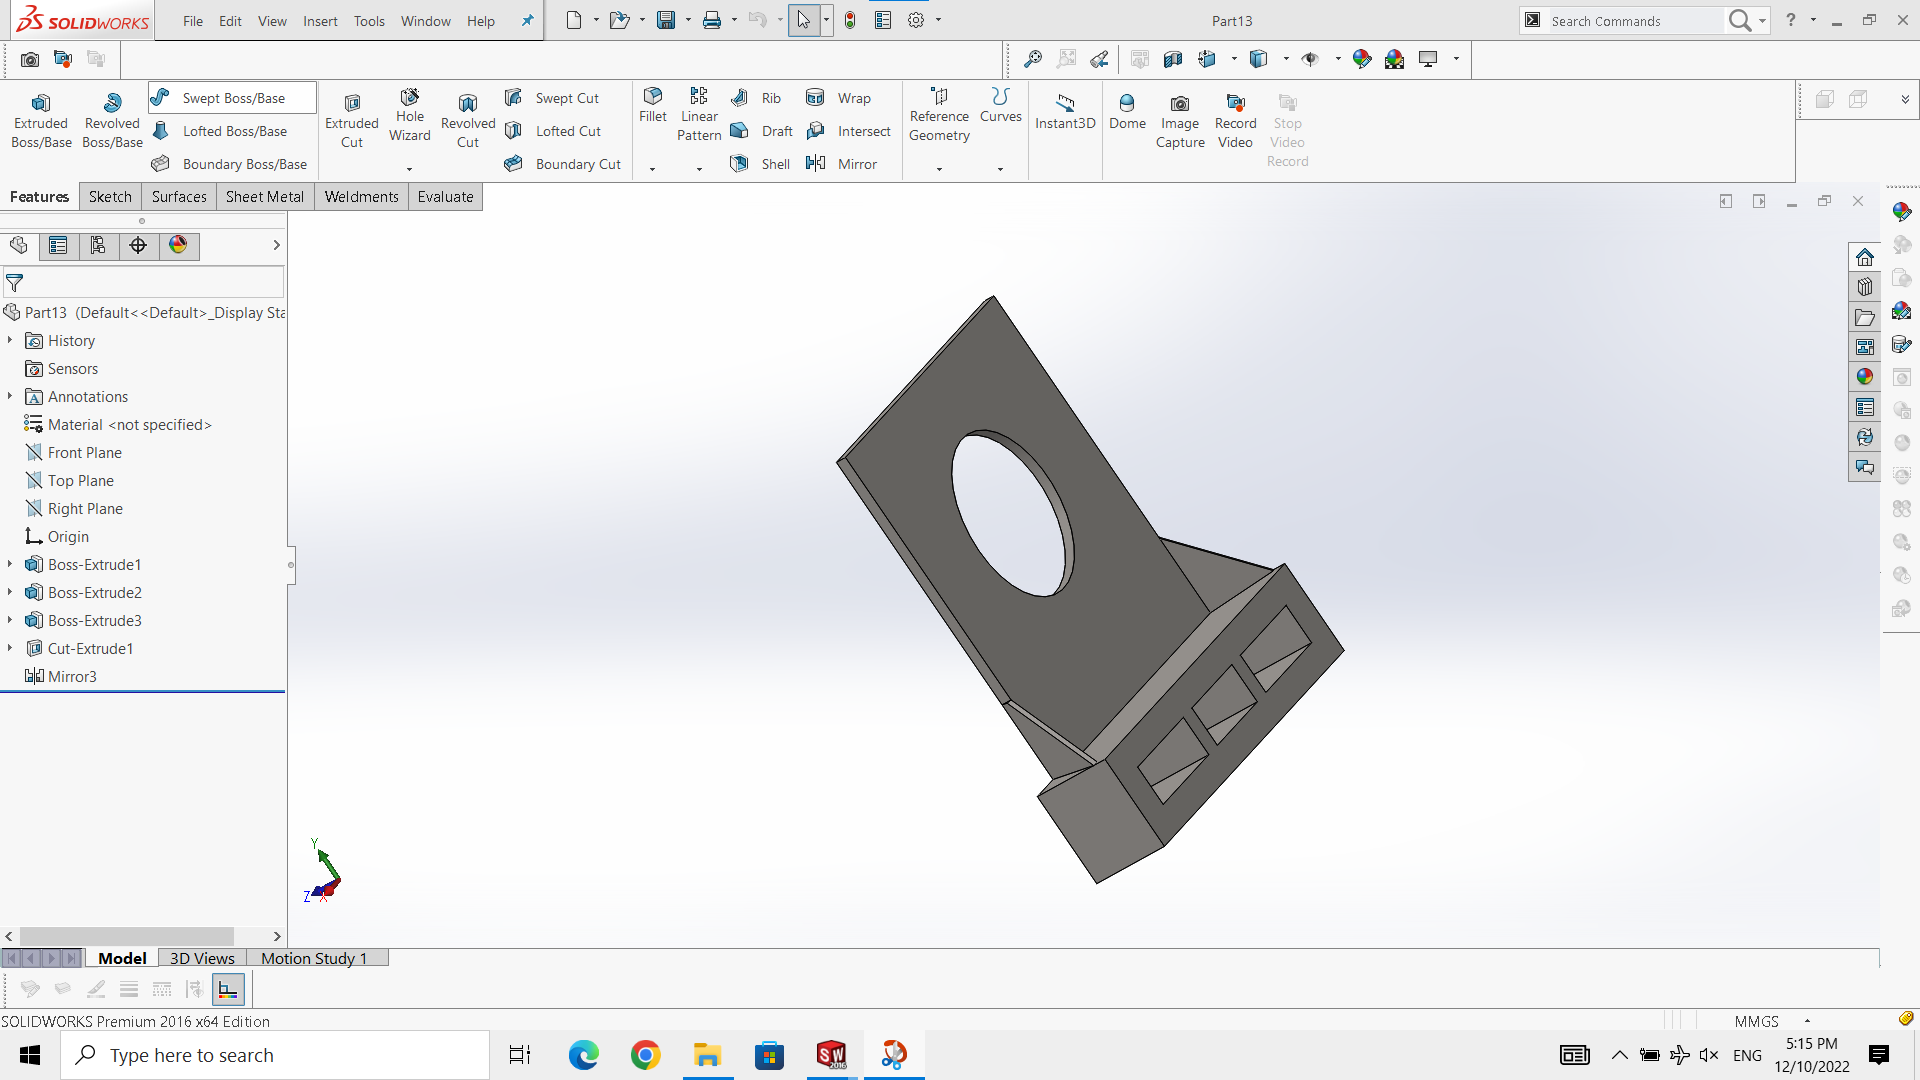Viewport: 1920px width, 1080px height.
Task: Open Curves dropdown arrow
Action: click(x=1000, y=169)
